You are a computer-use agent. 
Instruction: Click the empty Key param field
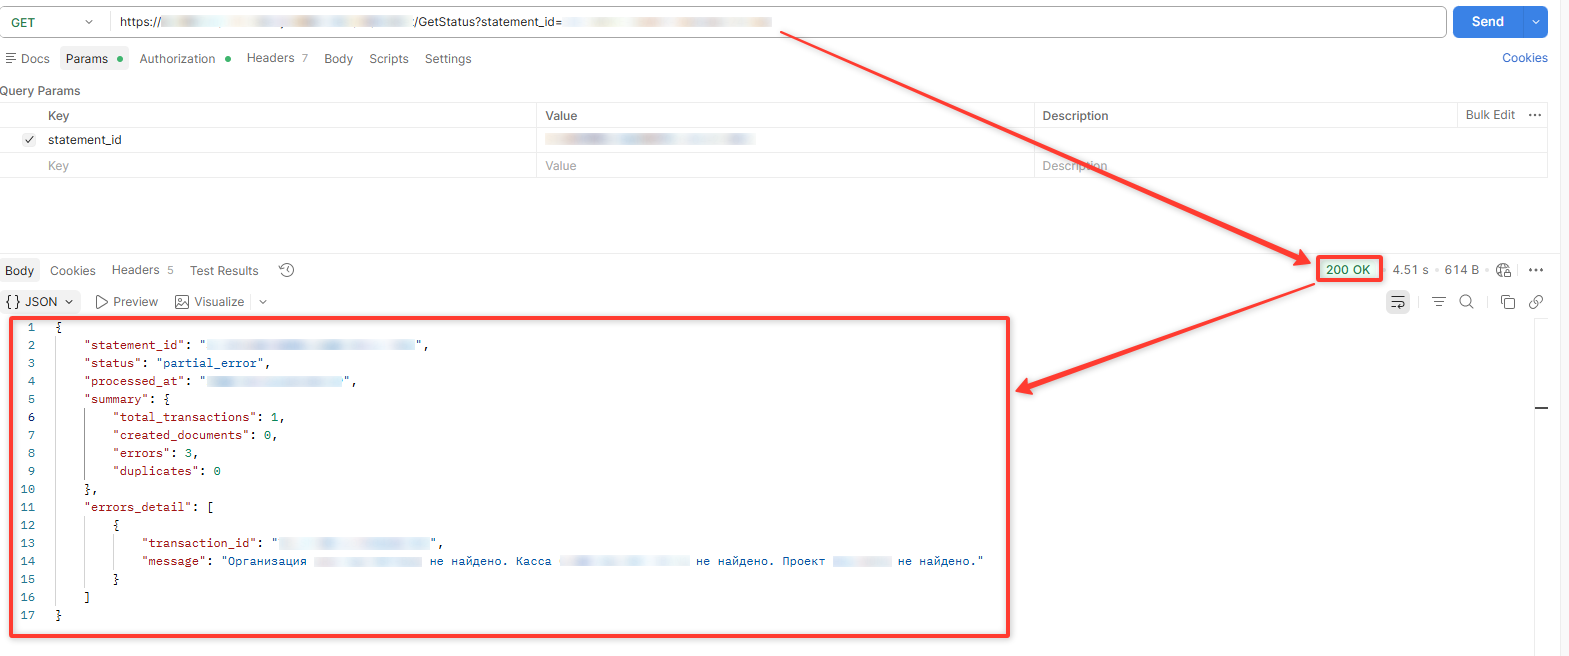pyautogui.click(x=290, y=166)
